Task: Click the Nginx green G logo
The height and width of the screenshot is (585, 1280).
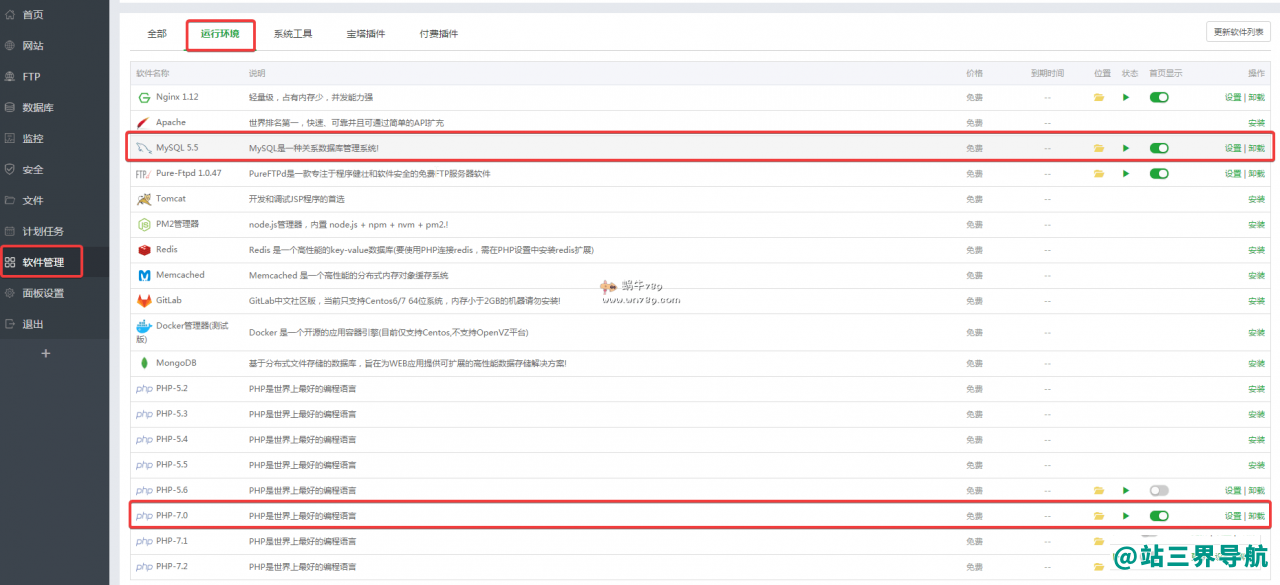Action: [144, 97]
